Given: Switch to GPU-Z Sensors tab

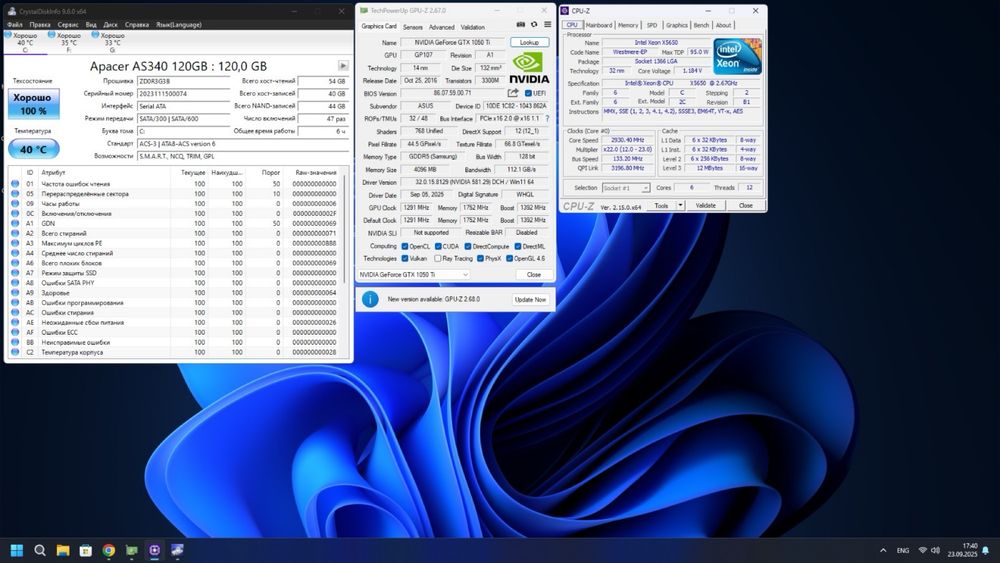Looking at the screenshot, I should [413, 27].
